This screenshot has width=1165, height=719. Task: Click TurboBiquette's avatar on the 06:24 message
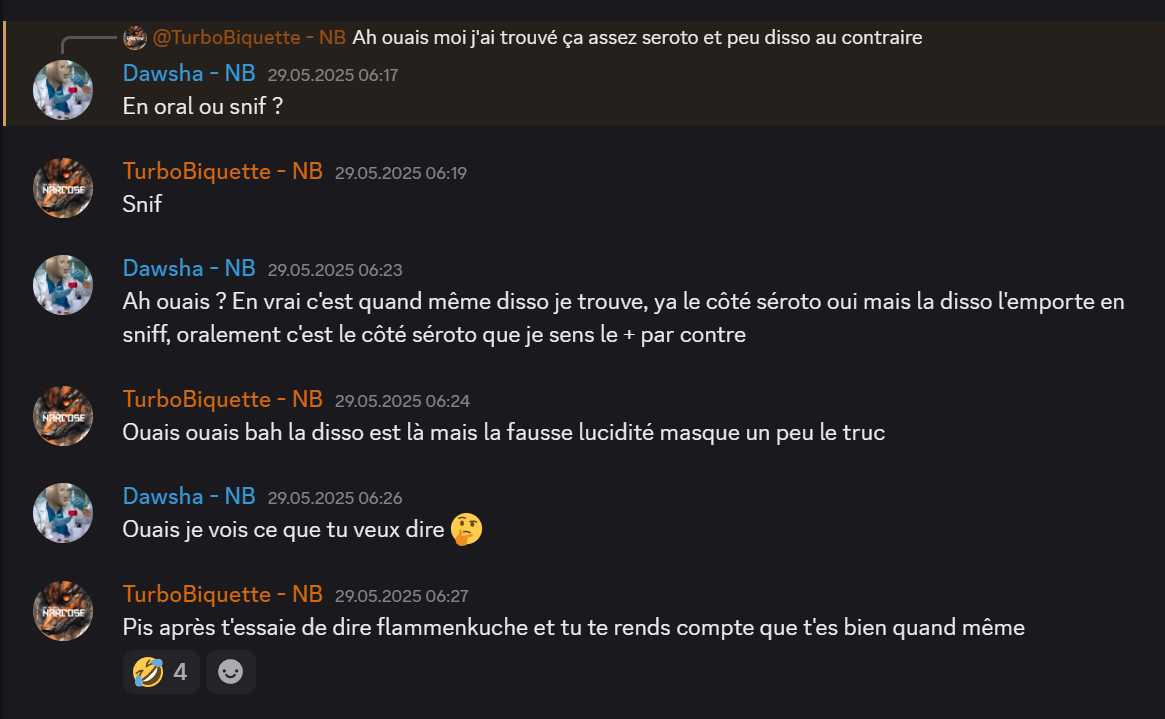[63, 416]
